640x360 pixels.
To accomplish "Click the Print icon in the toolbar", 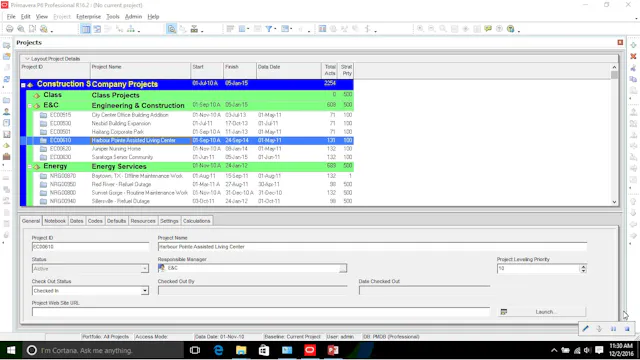I will (x=9, y=29).
